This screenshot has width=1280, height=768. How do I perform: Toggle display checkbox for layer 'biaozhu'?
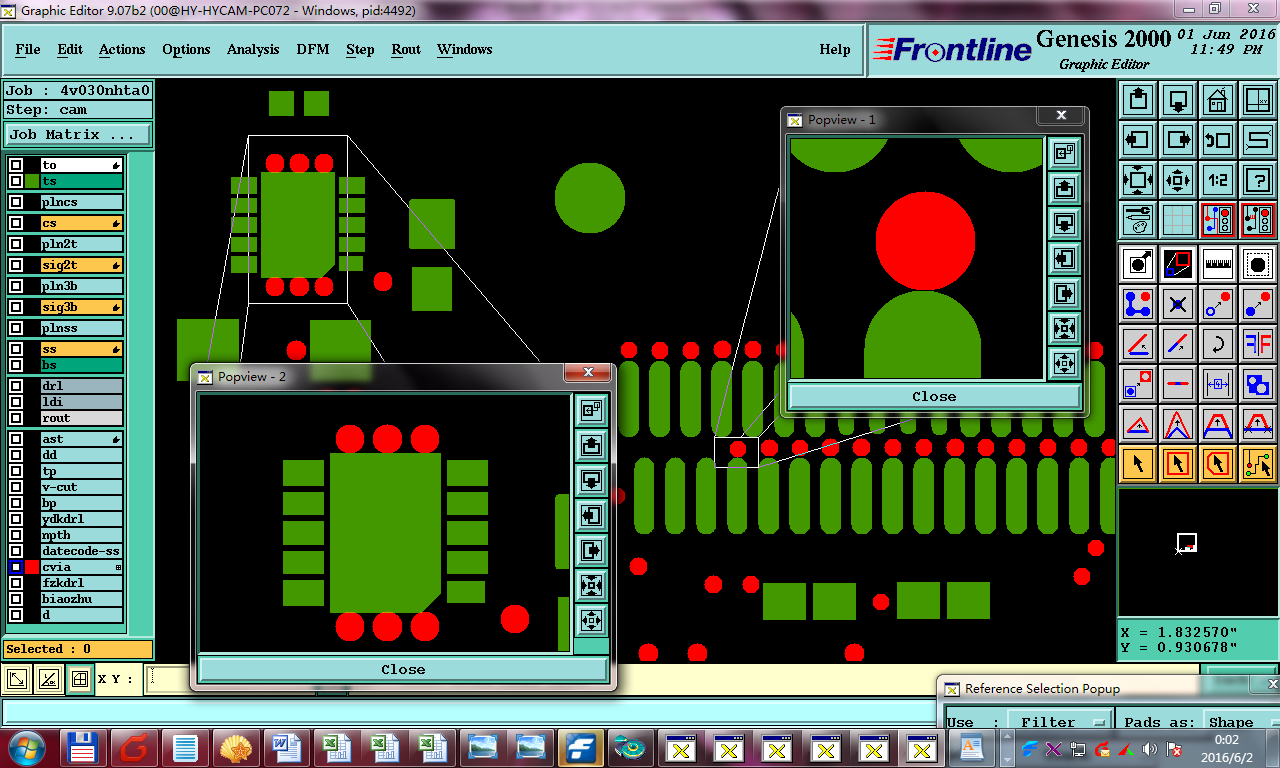(16, 599)
